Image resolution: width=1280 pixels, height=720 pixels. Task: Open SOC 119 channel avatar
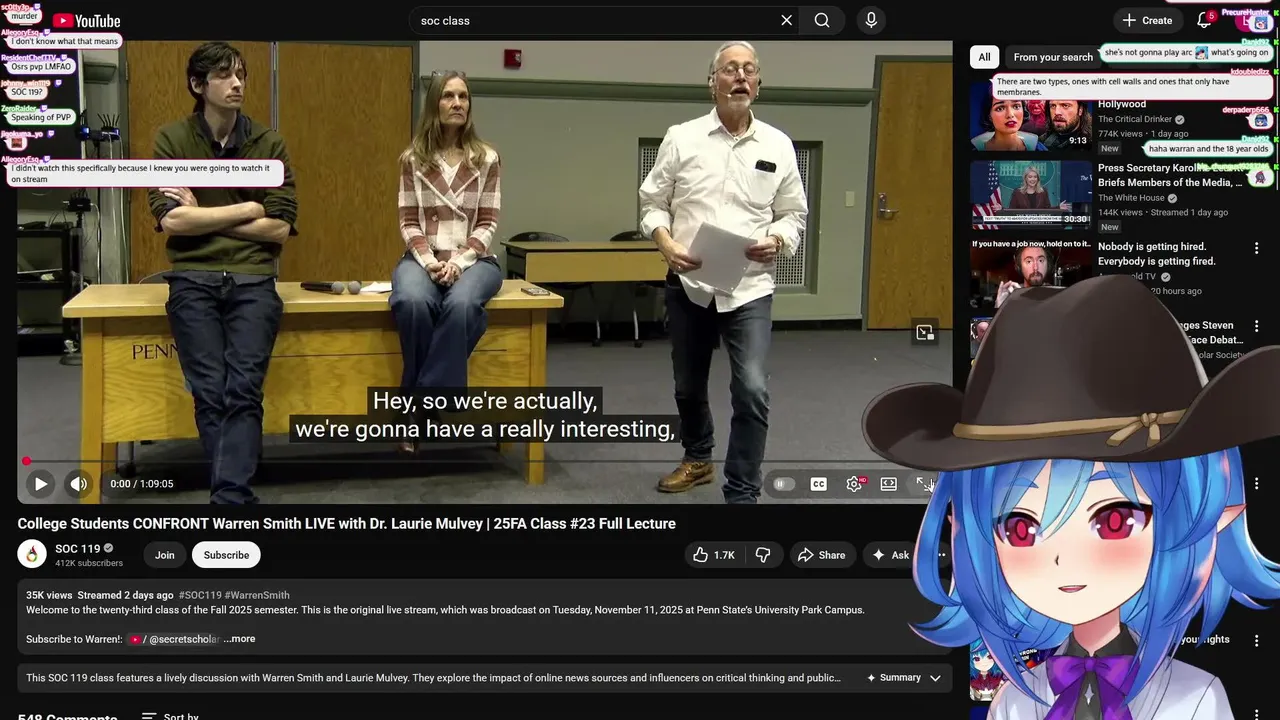(32, 554)
